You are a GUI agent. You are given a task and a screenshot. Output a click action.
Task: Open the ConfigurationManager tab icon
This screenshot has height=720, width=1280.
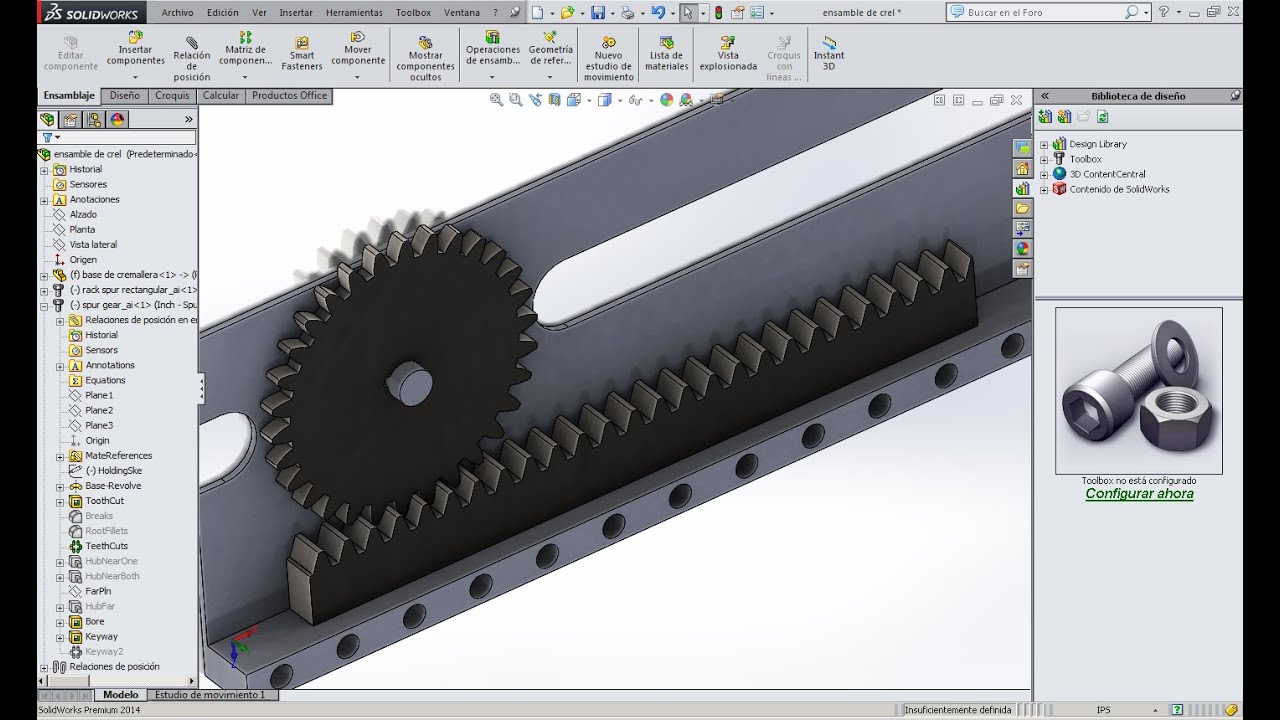coord(95,120)
